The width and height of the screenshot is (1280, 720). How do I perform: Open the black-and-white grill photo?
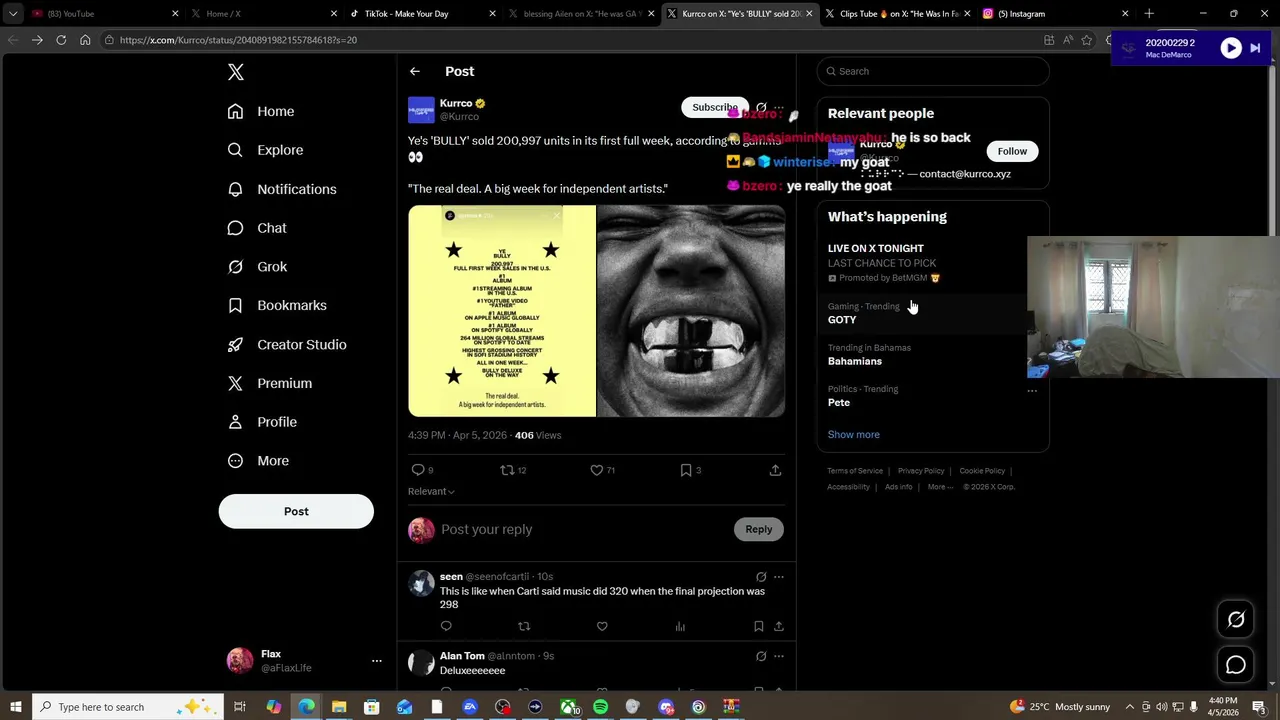pyautogui.click(x=691, y=311)
